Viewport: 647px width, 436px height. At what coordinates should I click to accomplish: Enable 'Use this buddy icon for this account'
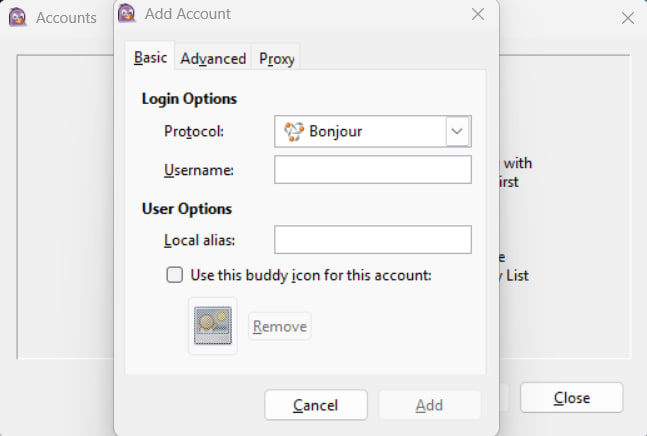click(x=175, y=275)
